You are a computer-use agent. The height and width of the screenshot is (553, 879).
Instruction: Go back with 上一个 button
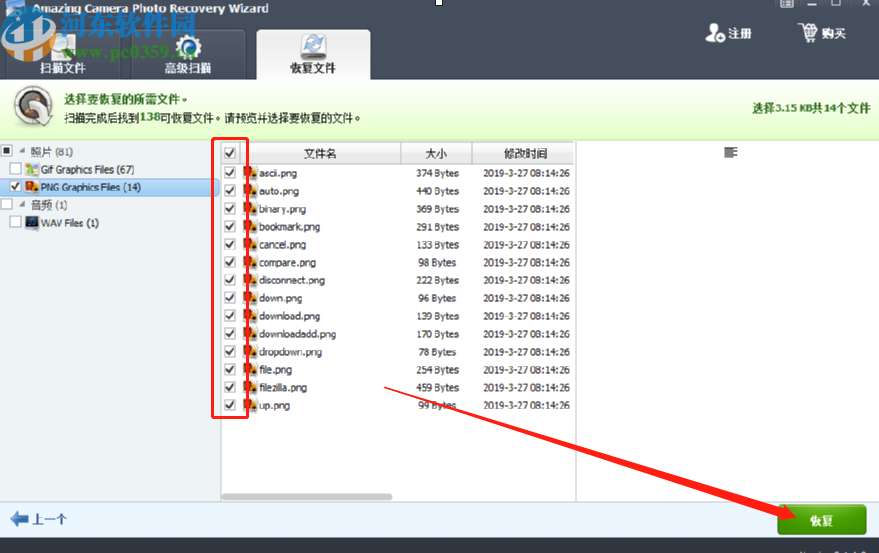pyautogui.click(x=39, y=519)
